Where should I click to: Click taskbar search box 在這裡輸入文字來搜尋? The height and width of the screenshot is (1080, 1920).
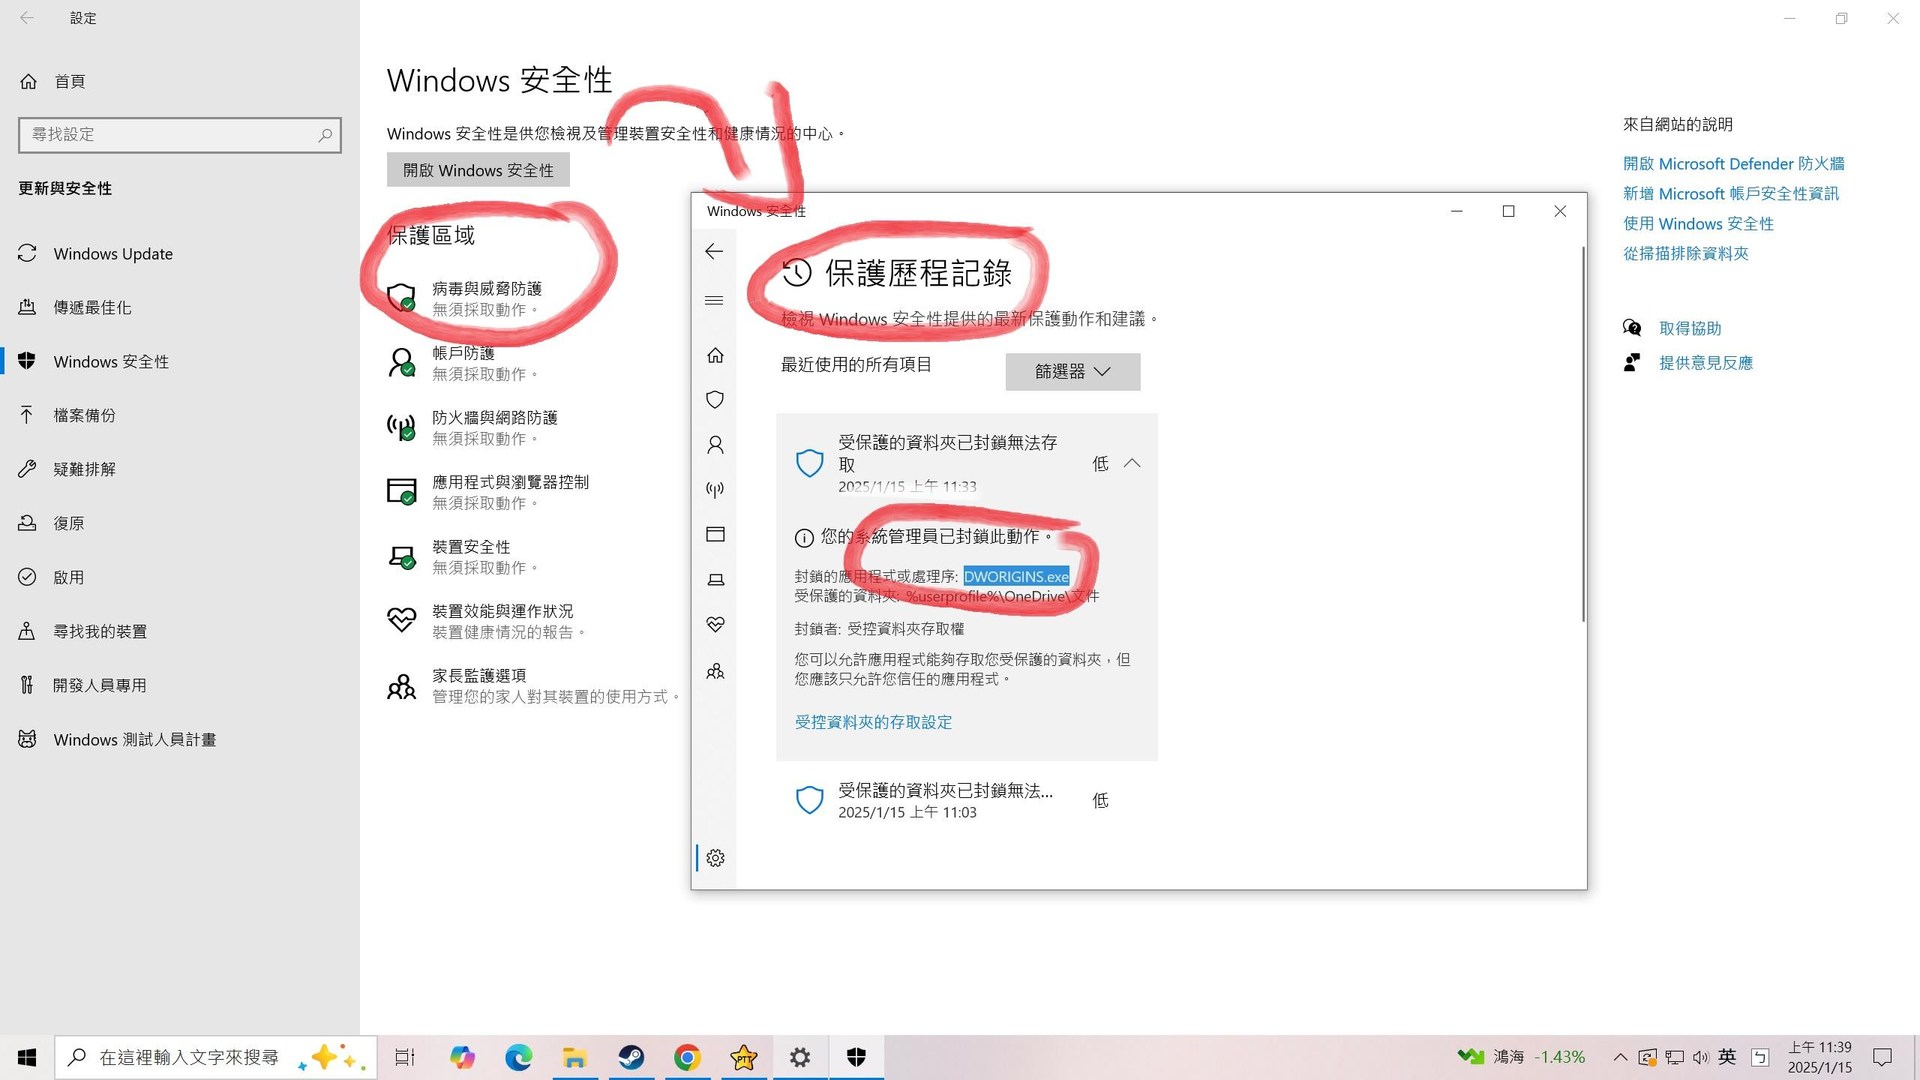[216, 1057]
